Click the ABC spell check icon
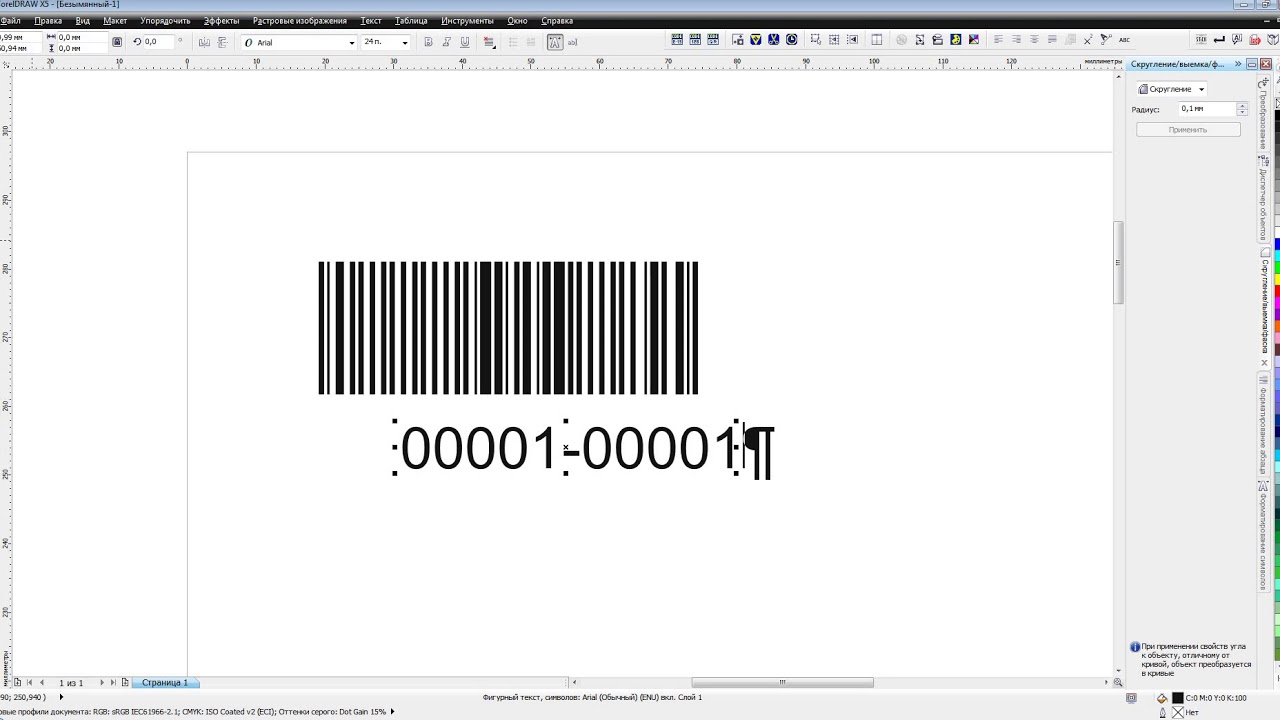This screenshot has height=720, width=1280. pyautogui.click(x=1124, y=40)
